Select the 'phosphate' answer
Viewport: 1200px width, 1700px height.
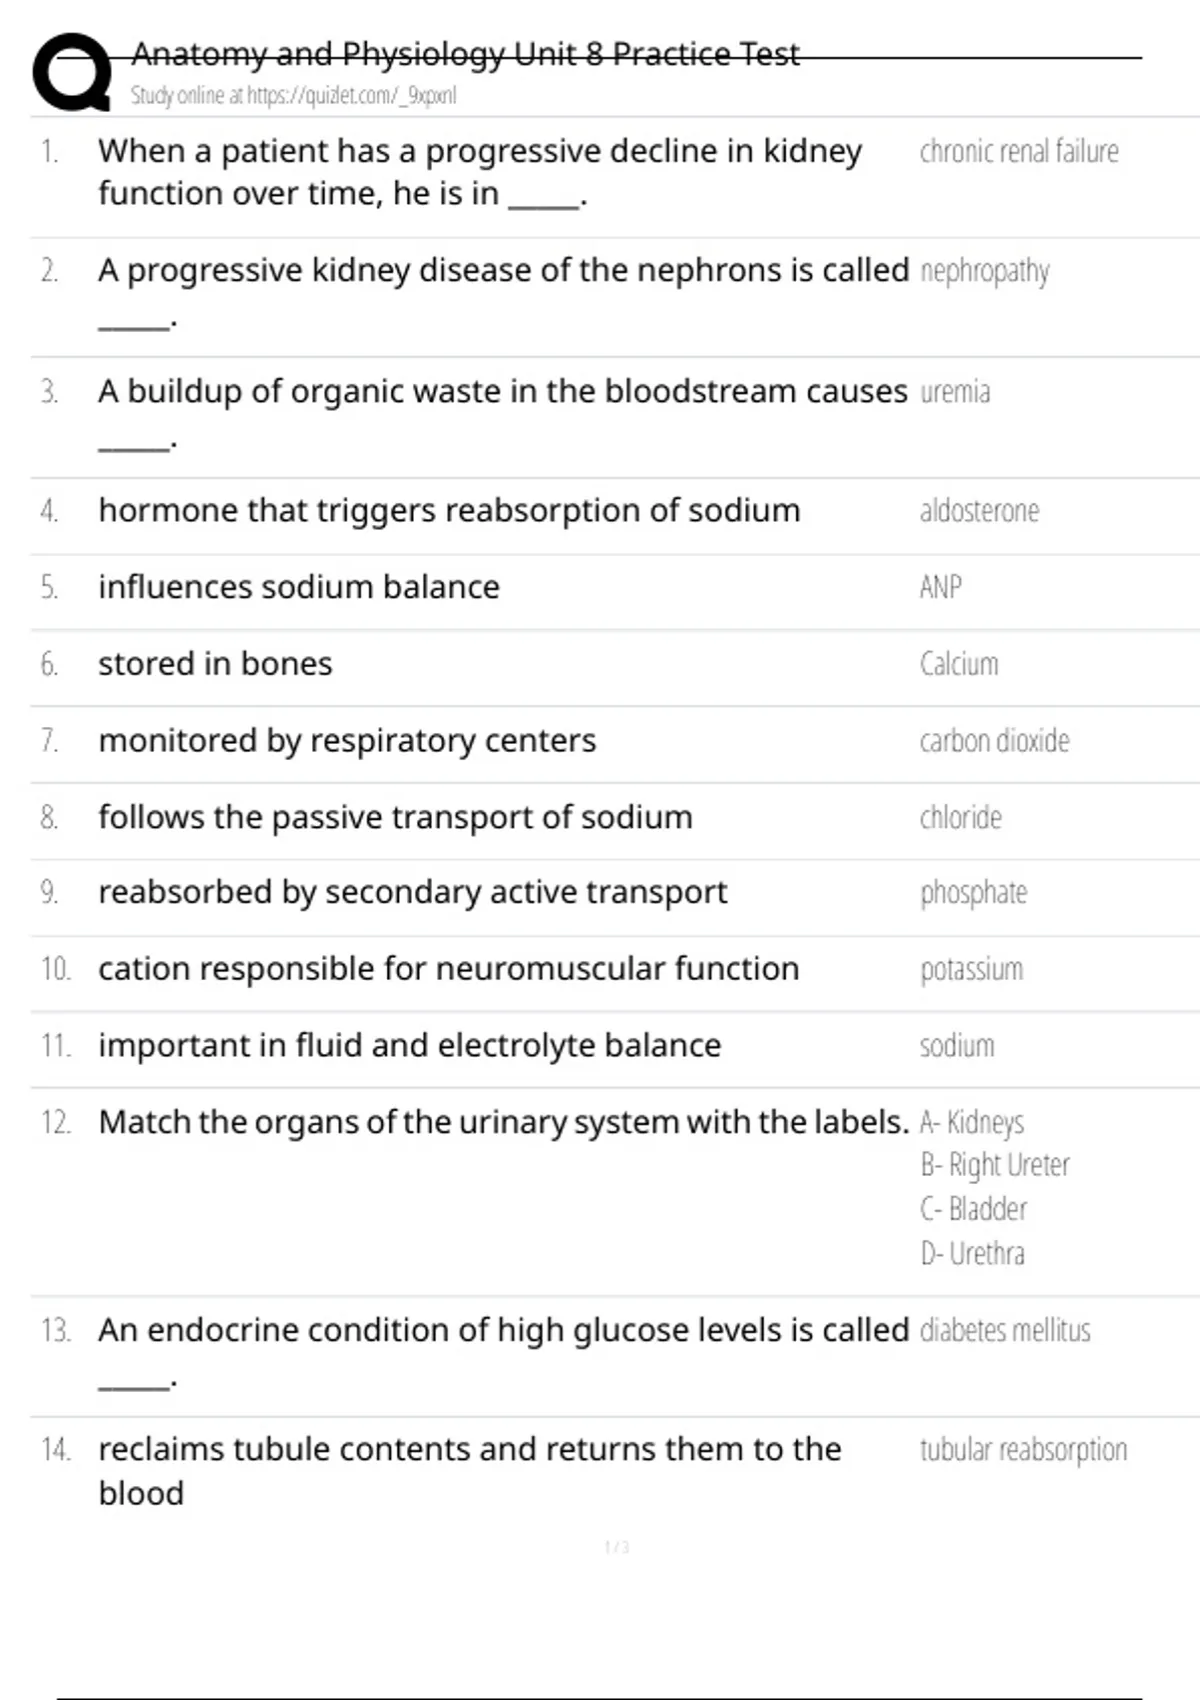(973, 892)
